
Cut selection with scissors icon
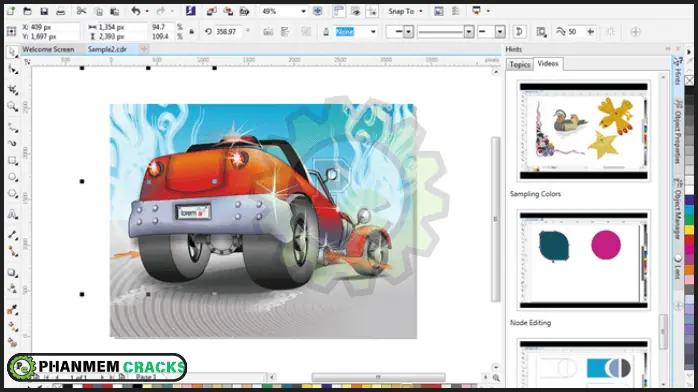tap(81, 11)
